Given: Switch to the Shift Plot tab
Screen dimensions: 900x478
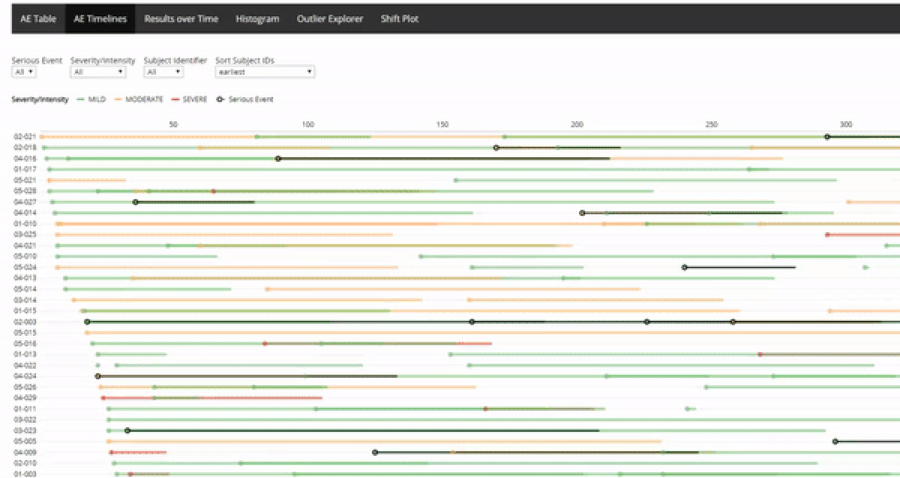Looking at the screenshot, I should 399,19.
